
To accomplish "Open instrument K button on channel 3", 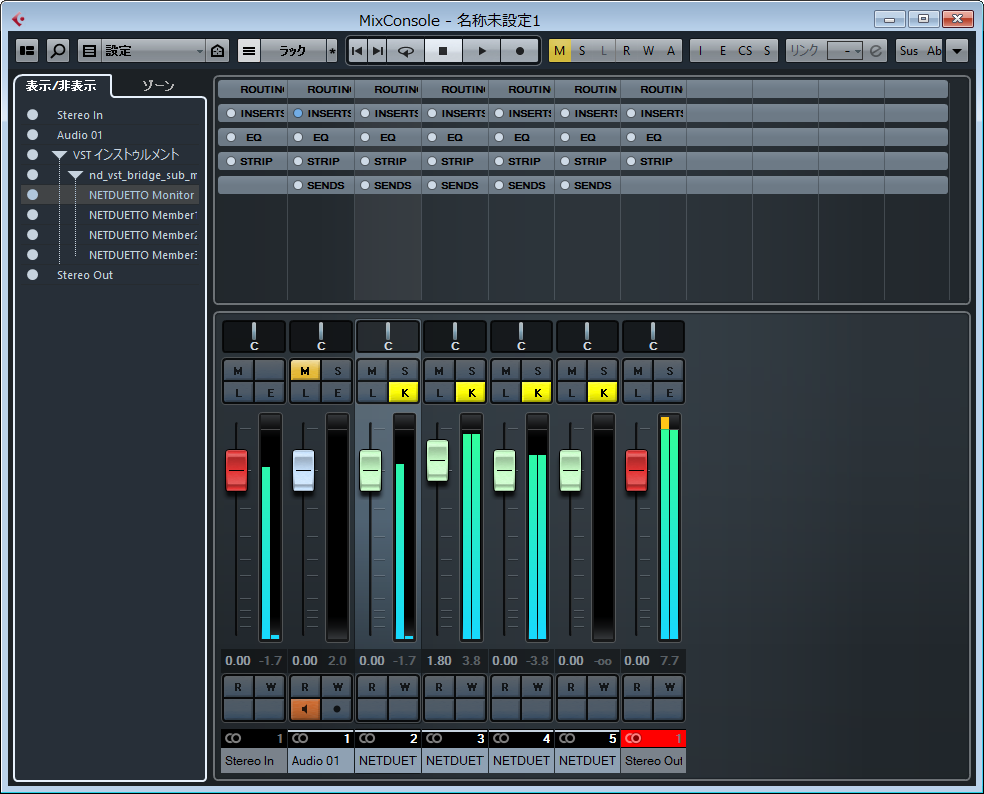I will click(471, 393).
